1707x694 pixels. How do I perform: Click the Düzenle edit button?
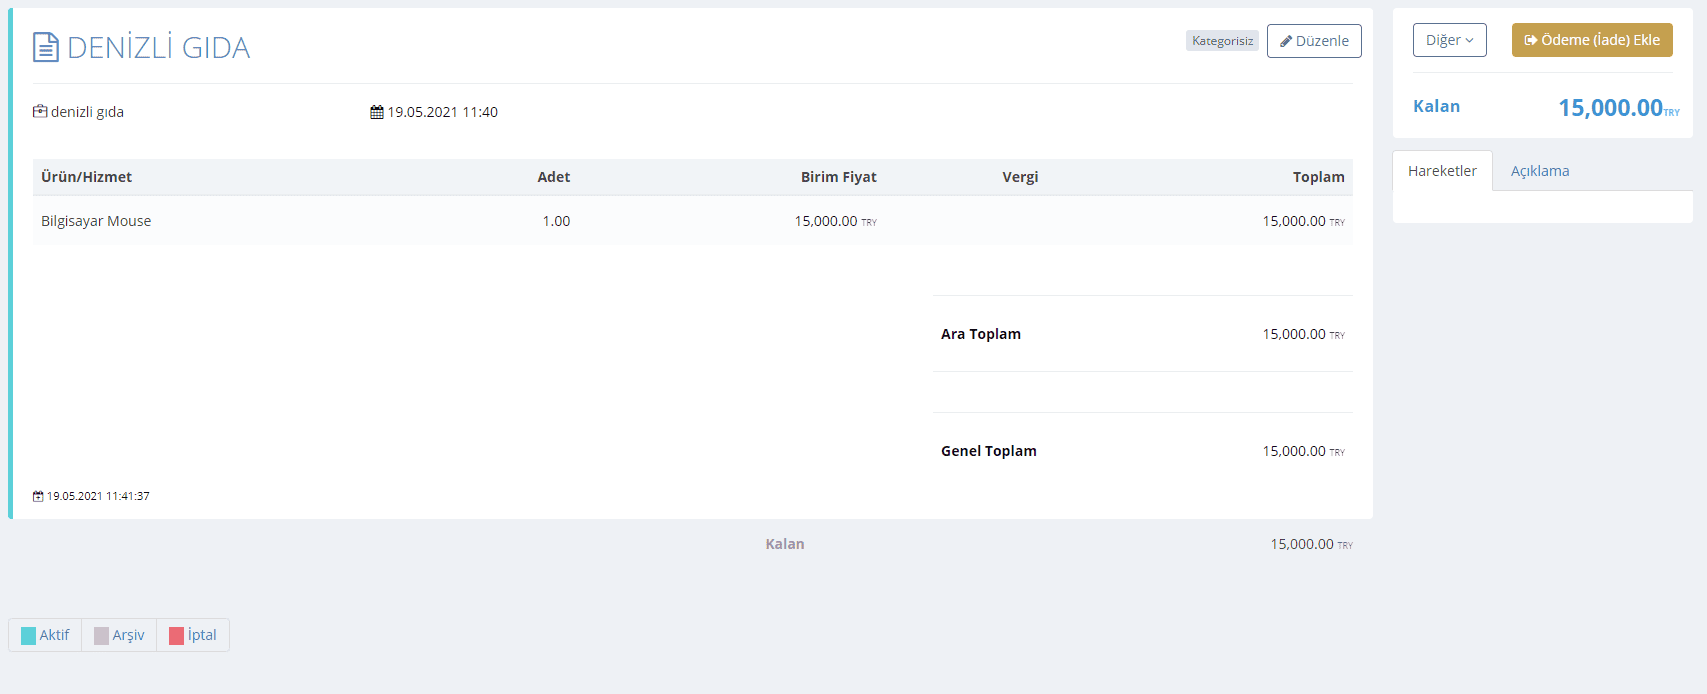pos(1314,41)
